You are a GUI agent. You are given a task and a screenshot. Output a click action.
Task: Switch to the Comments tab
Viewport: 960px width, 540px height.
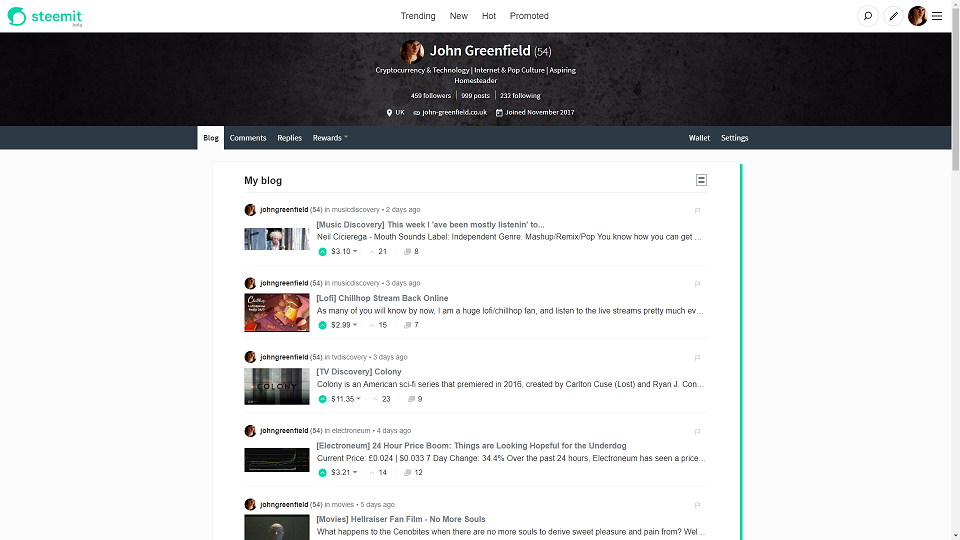click(x=248, y=138)
